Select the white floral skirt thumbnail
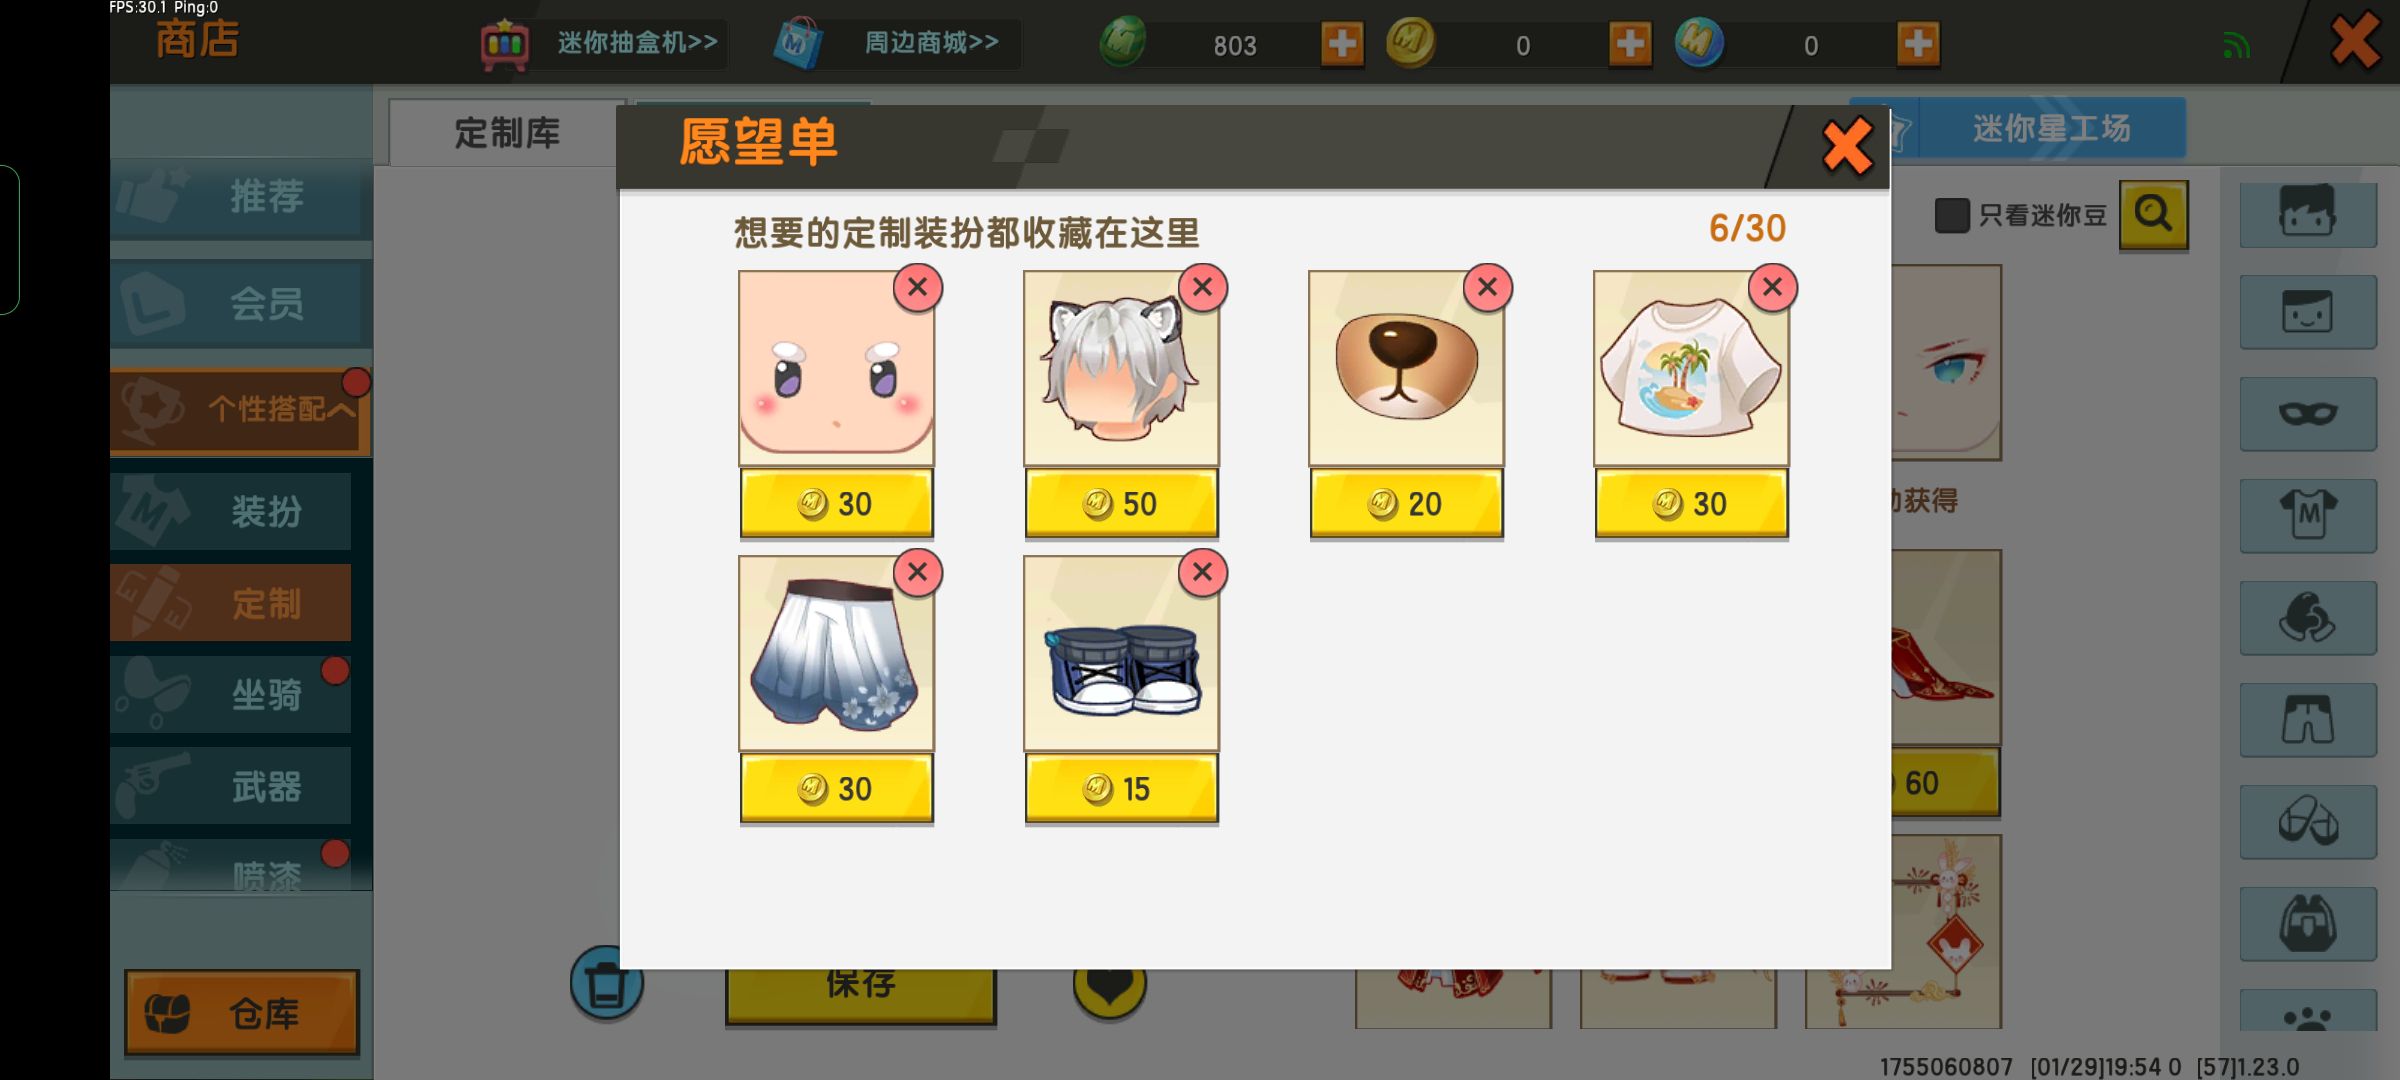This screenshot has height=1080, width=2400. (836, 653)
